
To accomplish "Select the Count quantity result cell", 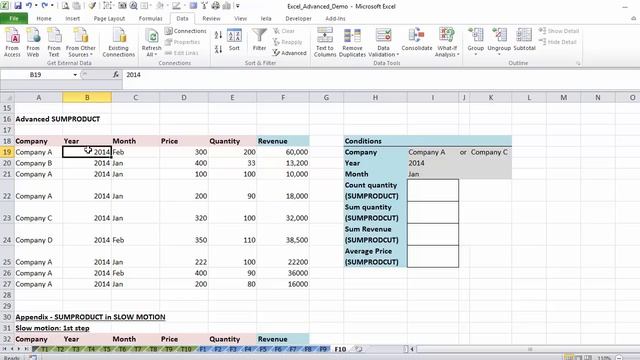I will point(433,190).
